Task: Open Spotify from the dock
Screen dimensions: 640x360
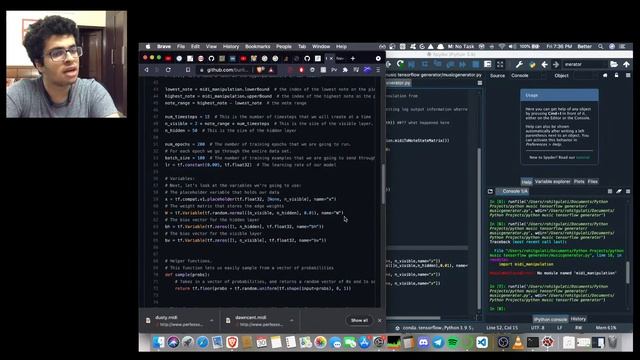Action: (452, 342)
